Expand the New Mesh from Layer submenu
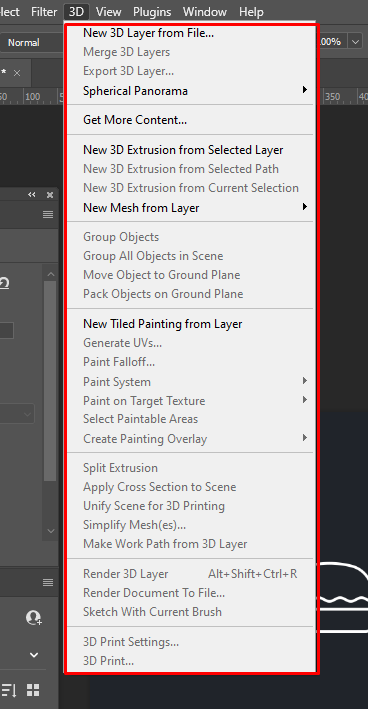 (x=190, y=208)
